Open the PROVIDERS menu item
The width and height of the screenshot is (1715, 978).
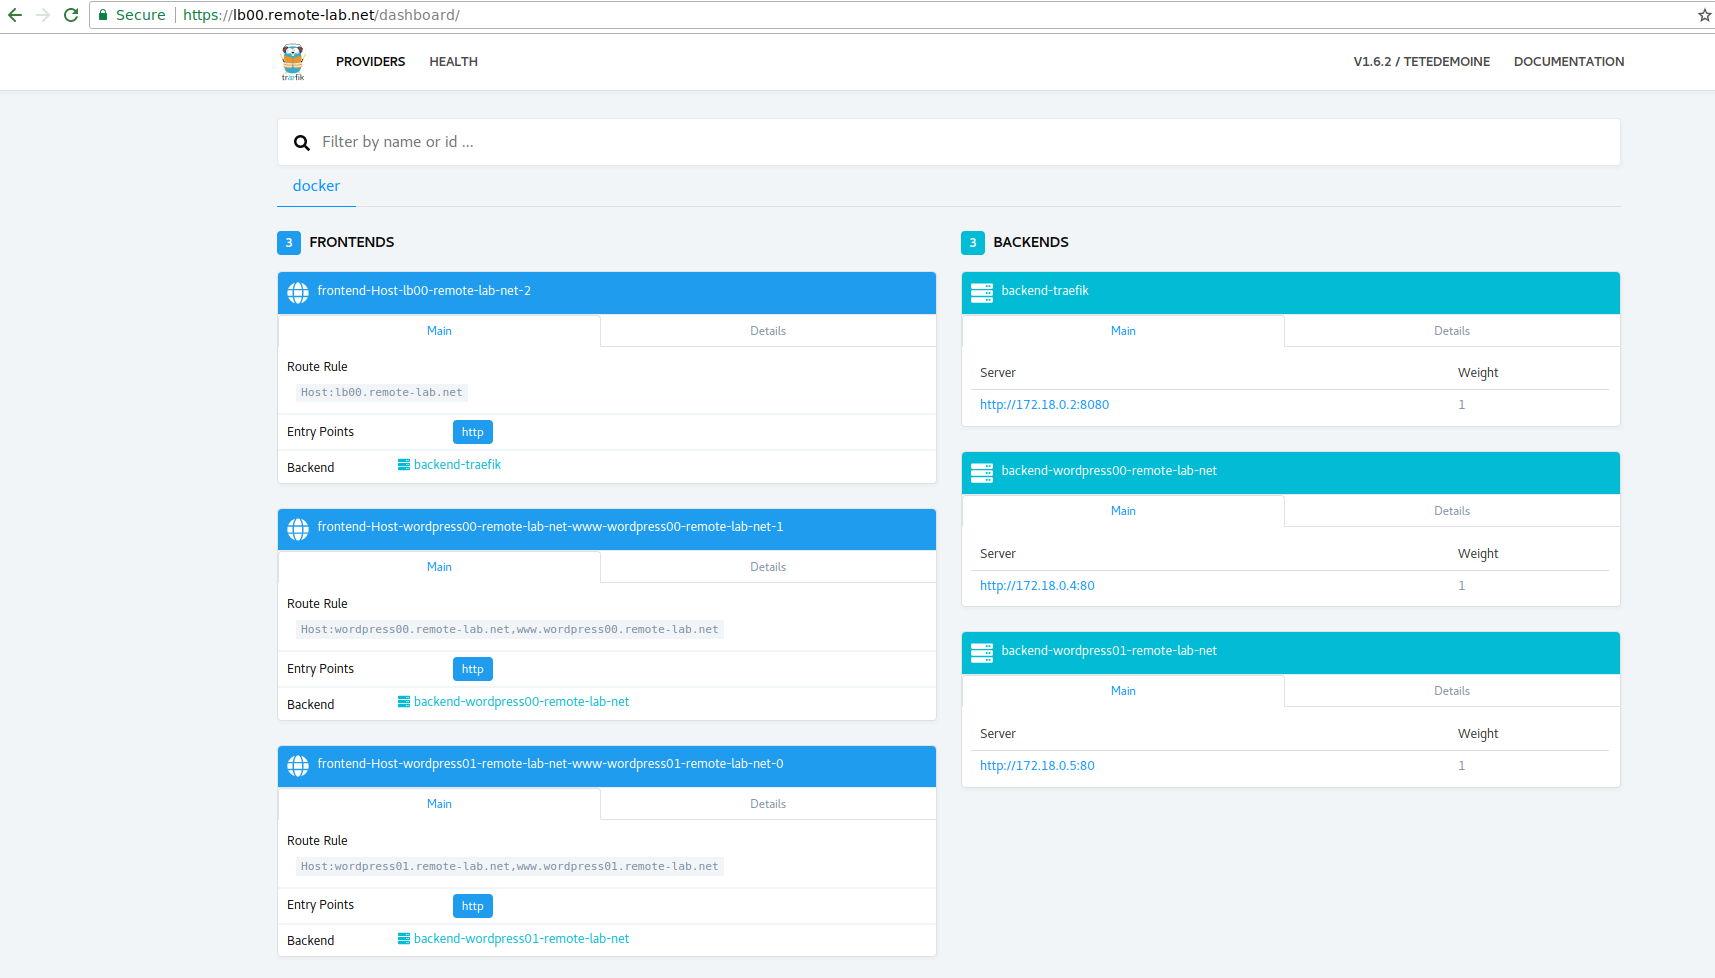pos(370,62)
